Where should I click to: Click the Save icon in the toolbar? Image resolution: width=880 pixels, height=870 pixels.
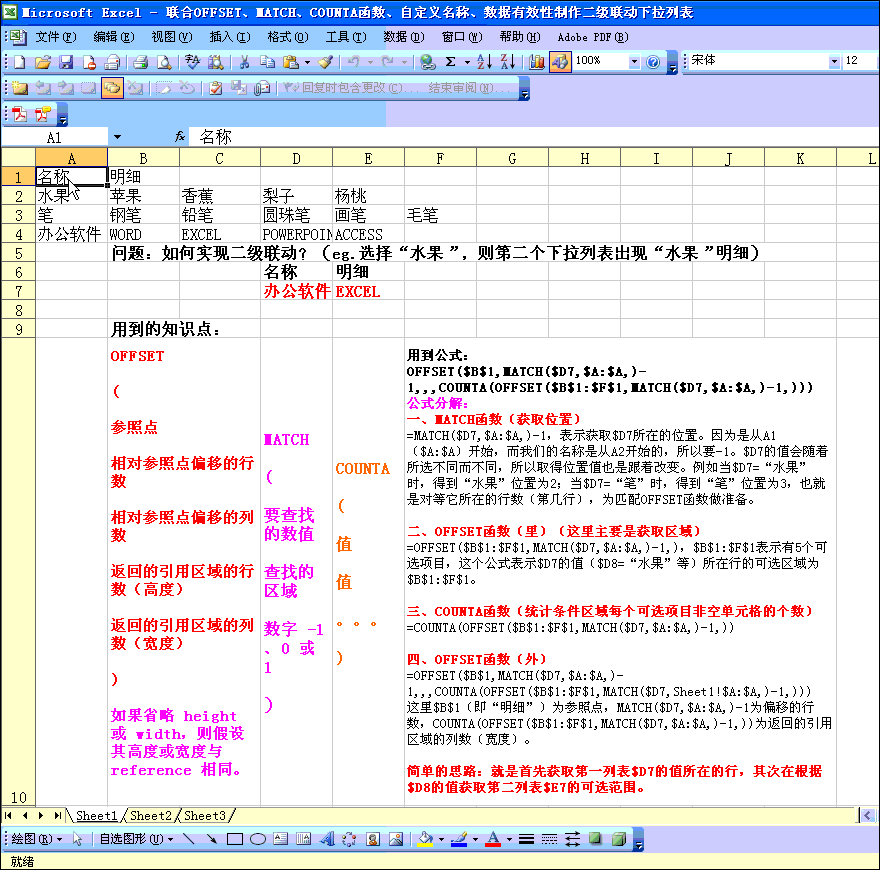click(66, 62)
